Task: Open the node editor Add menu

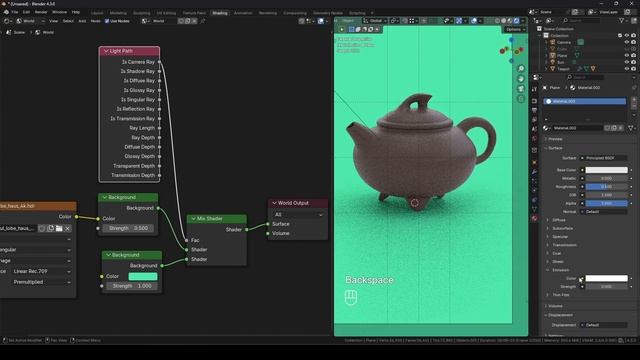Action: pyautogui.click(x=82, y=21)
